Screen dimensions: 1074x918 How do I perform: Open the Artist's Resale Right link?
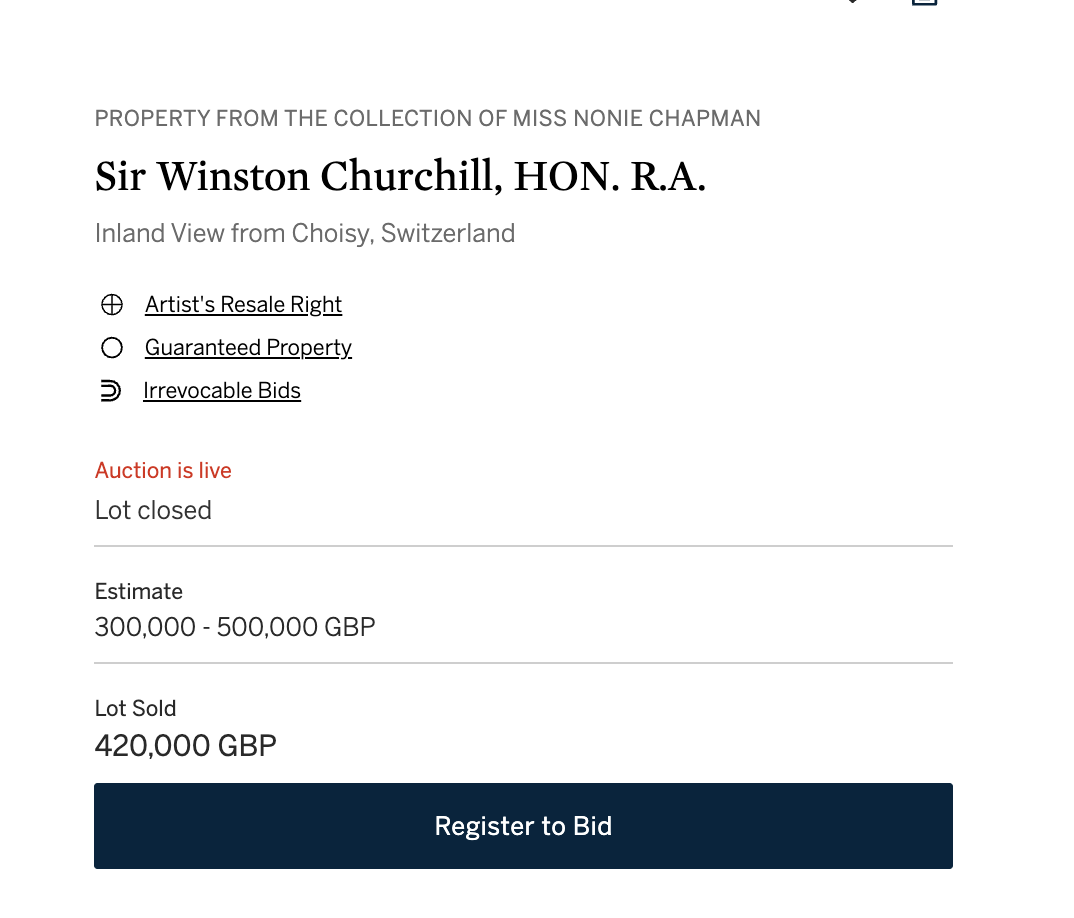[243, 304]
